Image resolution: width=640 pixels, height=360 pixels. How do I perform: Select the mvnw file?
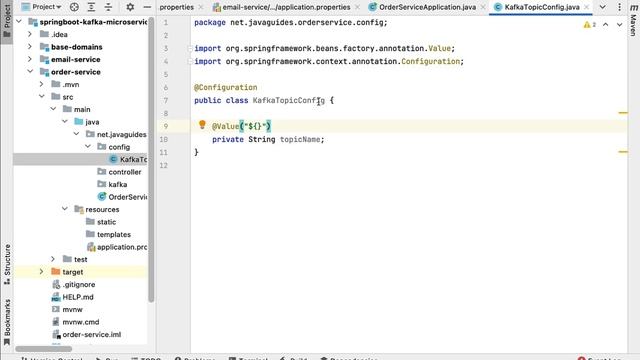(67, 309)
